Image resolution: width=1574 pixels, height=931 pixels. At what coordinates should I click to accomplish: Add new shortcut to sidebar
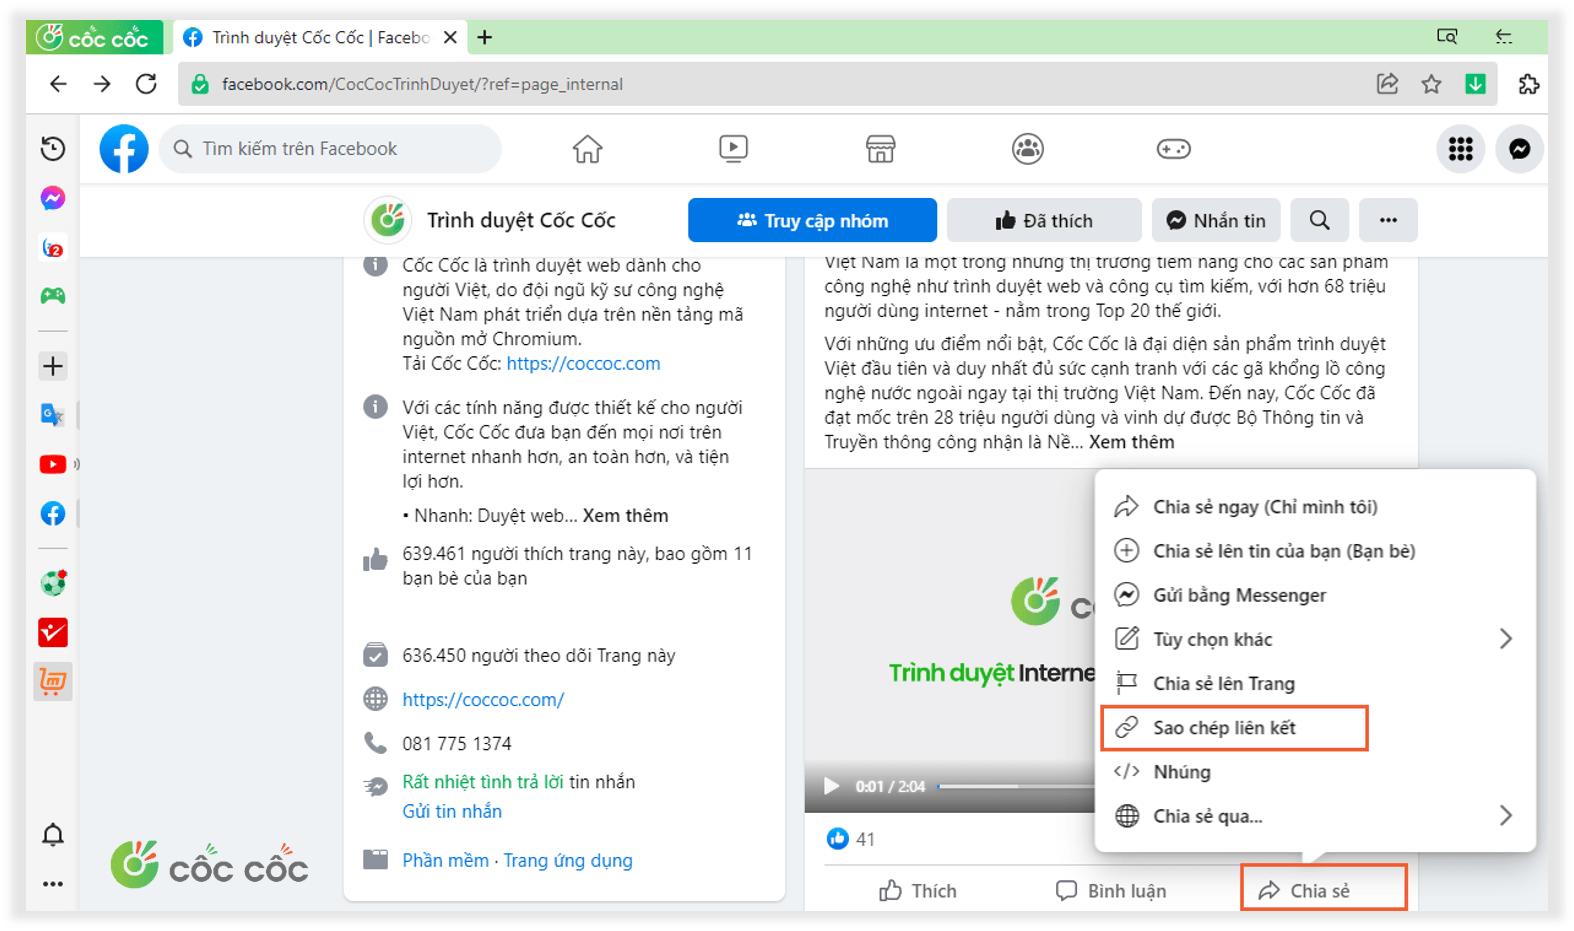[53, 366]
